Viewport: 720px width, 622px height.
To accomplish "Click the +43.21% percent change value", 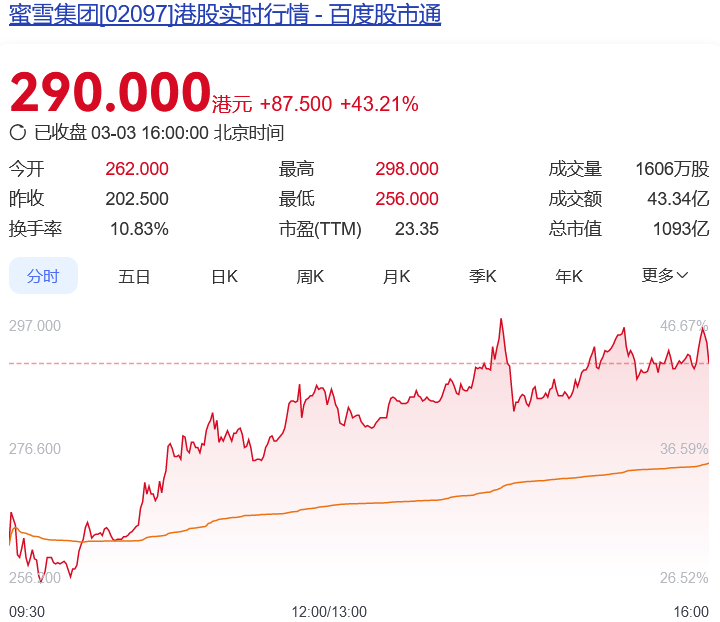I will pos(379,104).
